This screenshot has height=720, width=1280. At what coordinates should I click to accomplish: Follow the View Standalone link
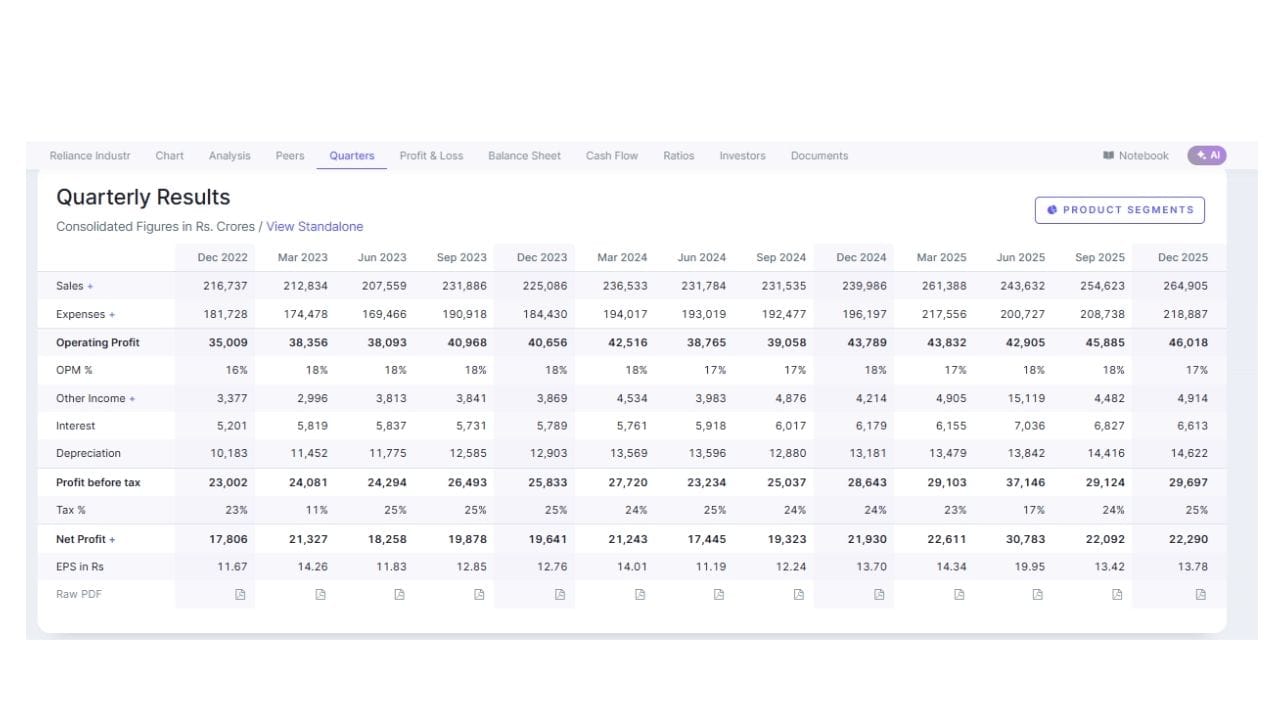(x=314, y=227)
